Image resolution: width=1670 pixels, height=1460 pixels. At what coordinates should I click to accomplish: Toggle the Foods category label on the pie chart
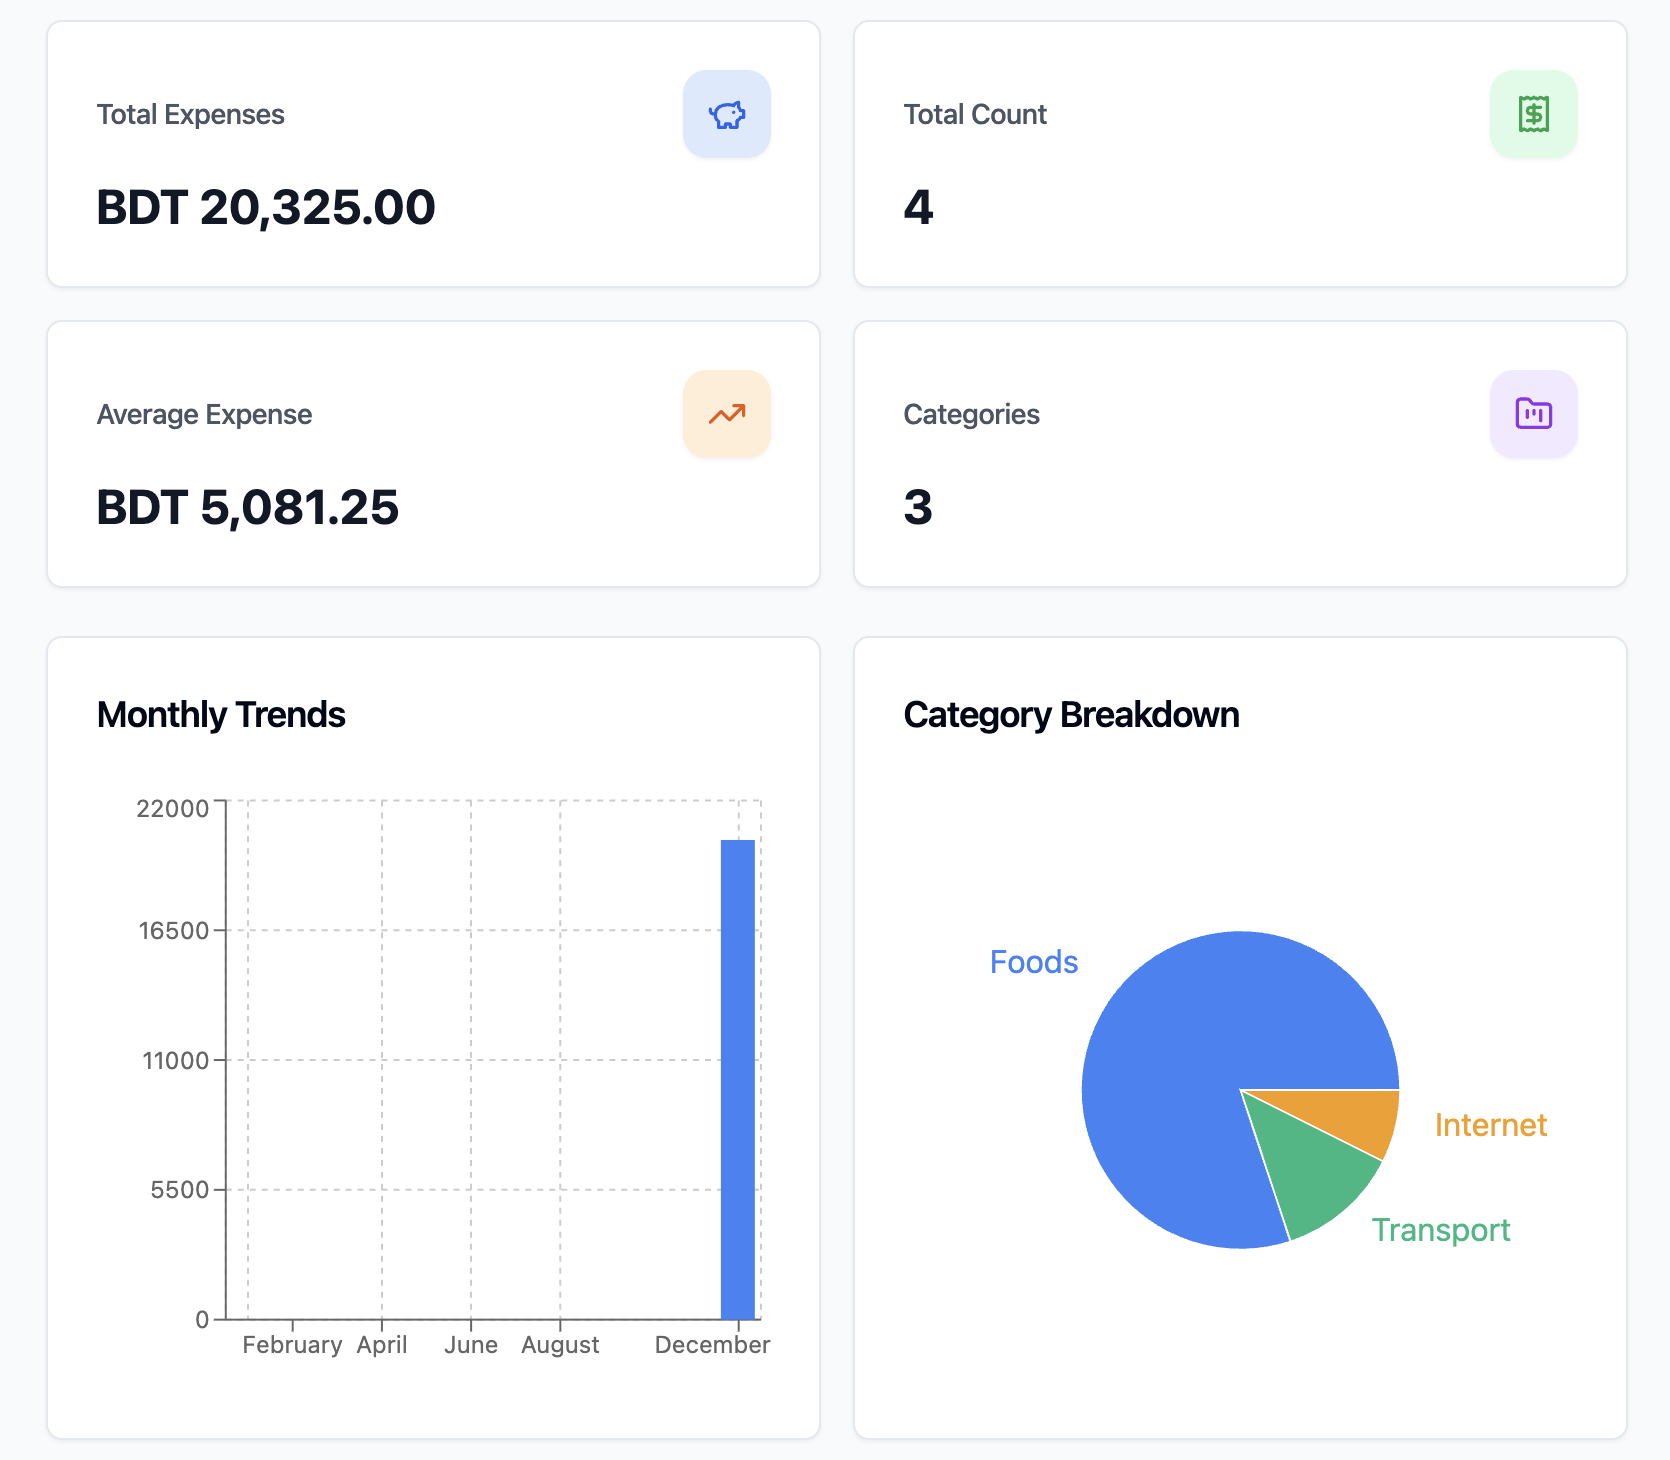[x=1033, y=961]
